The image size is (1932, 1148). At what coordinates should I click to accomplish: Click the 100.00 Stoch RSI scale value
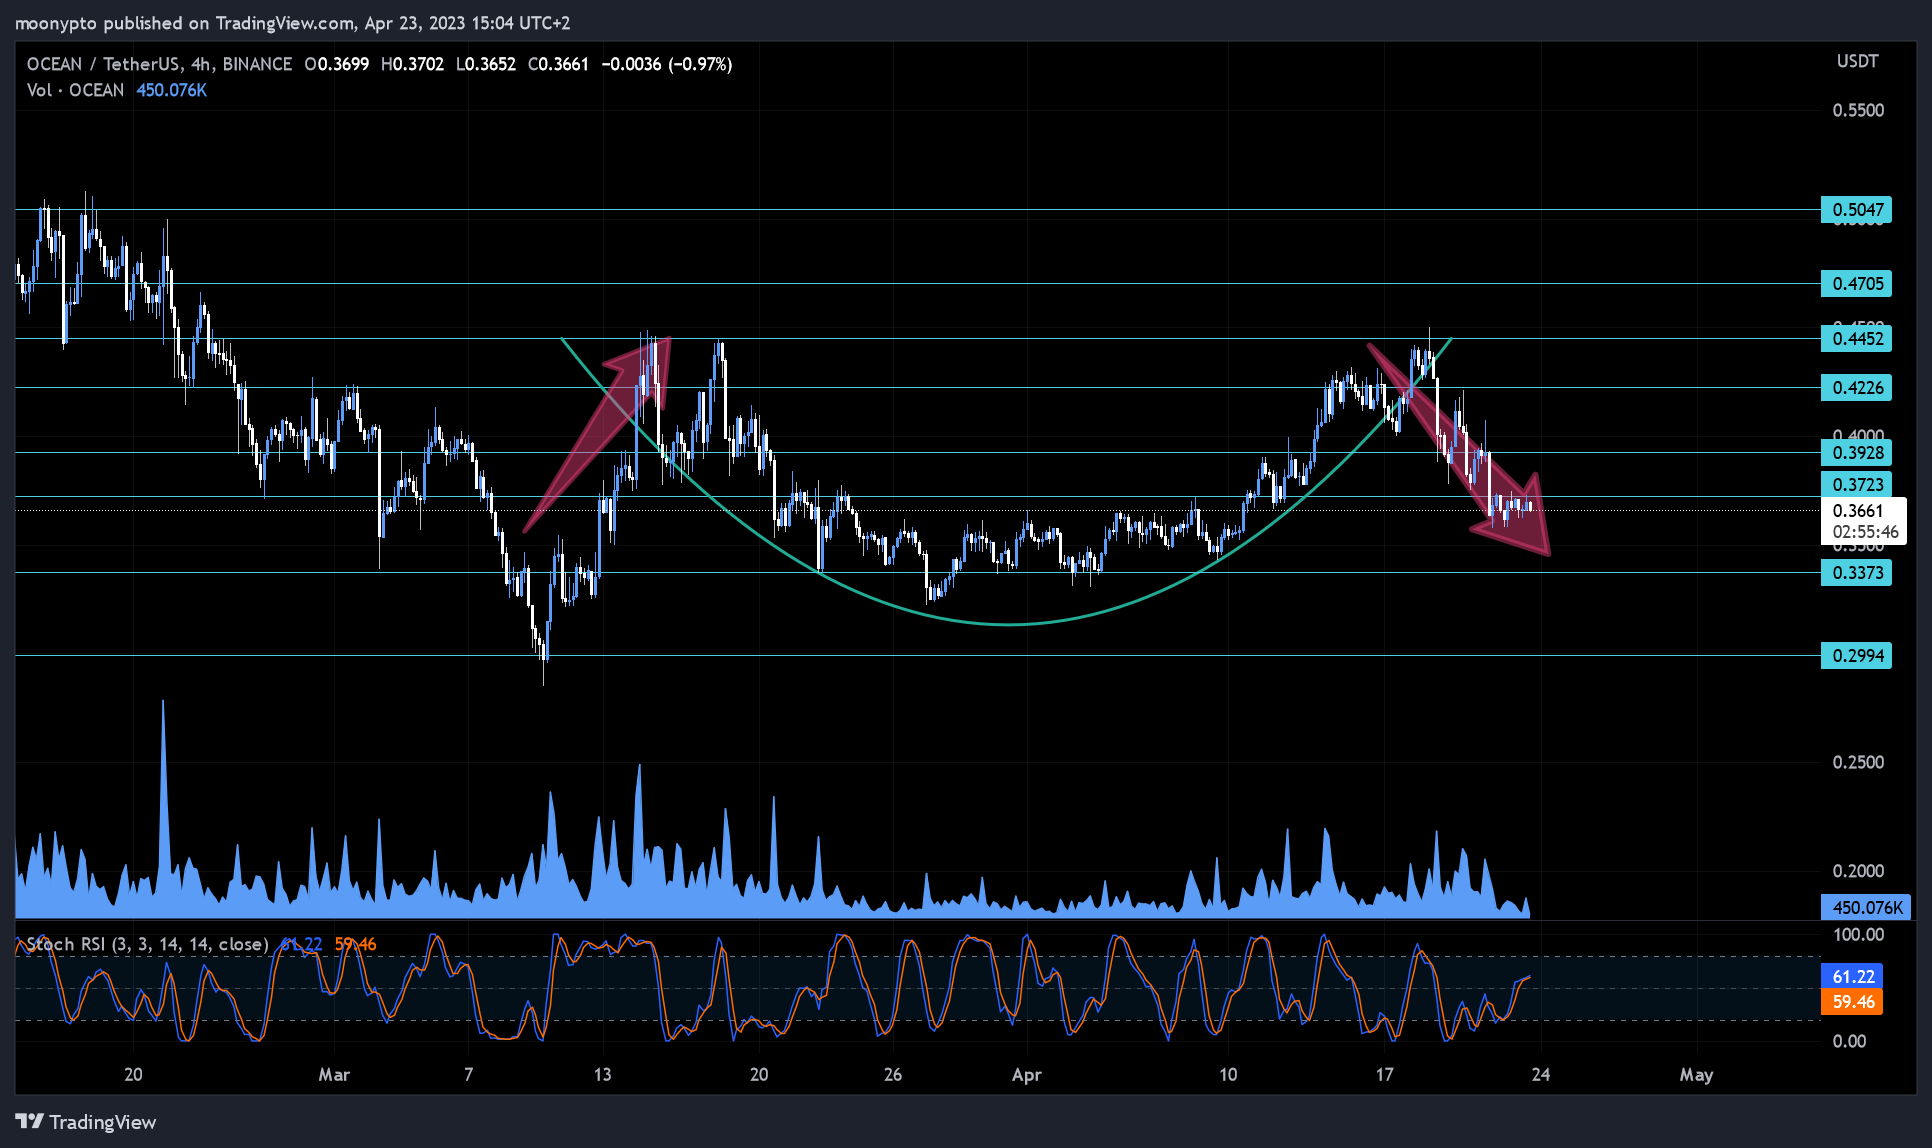pyautogui.click(x=1858, y=935)
